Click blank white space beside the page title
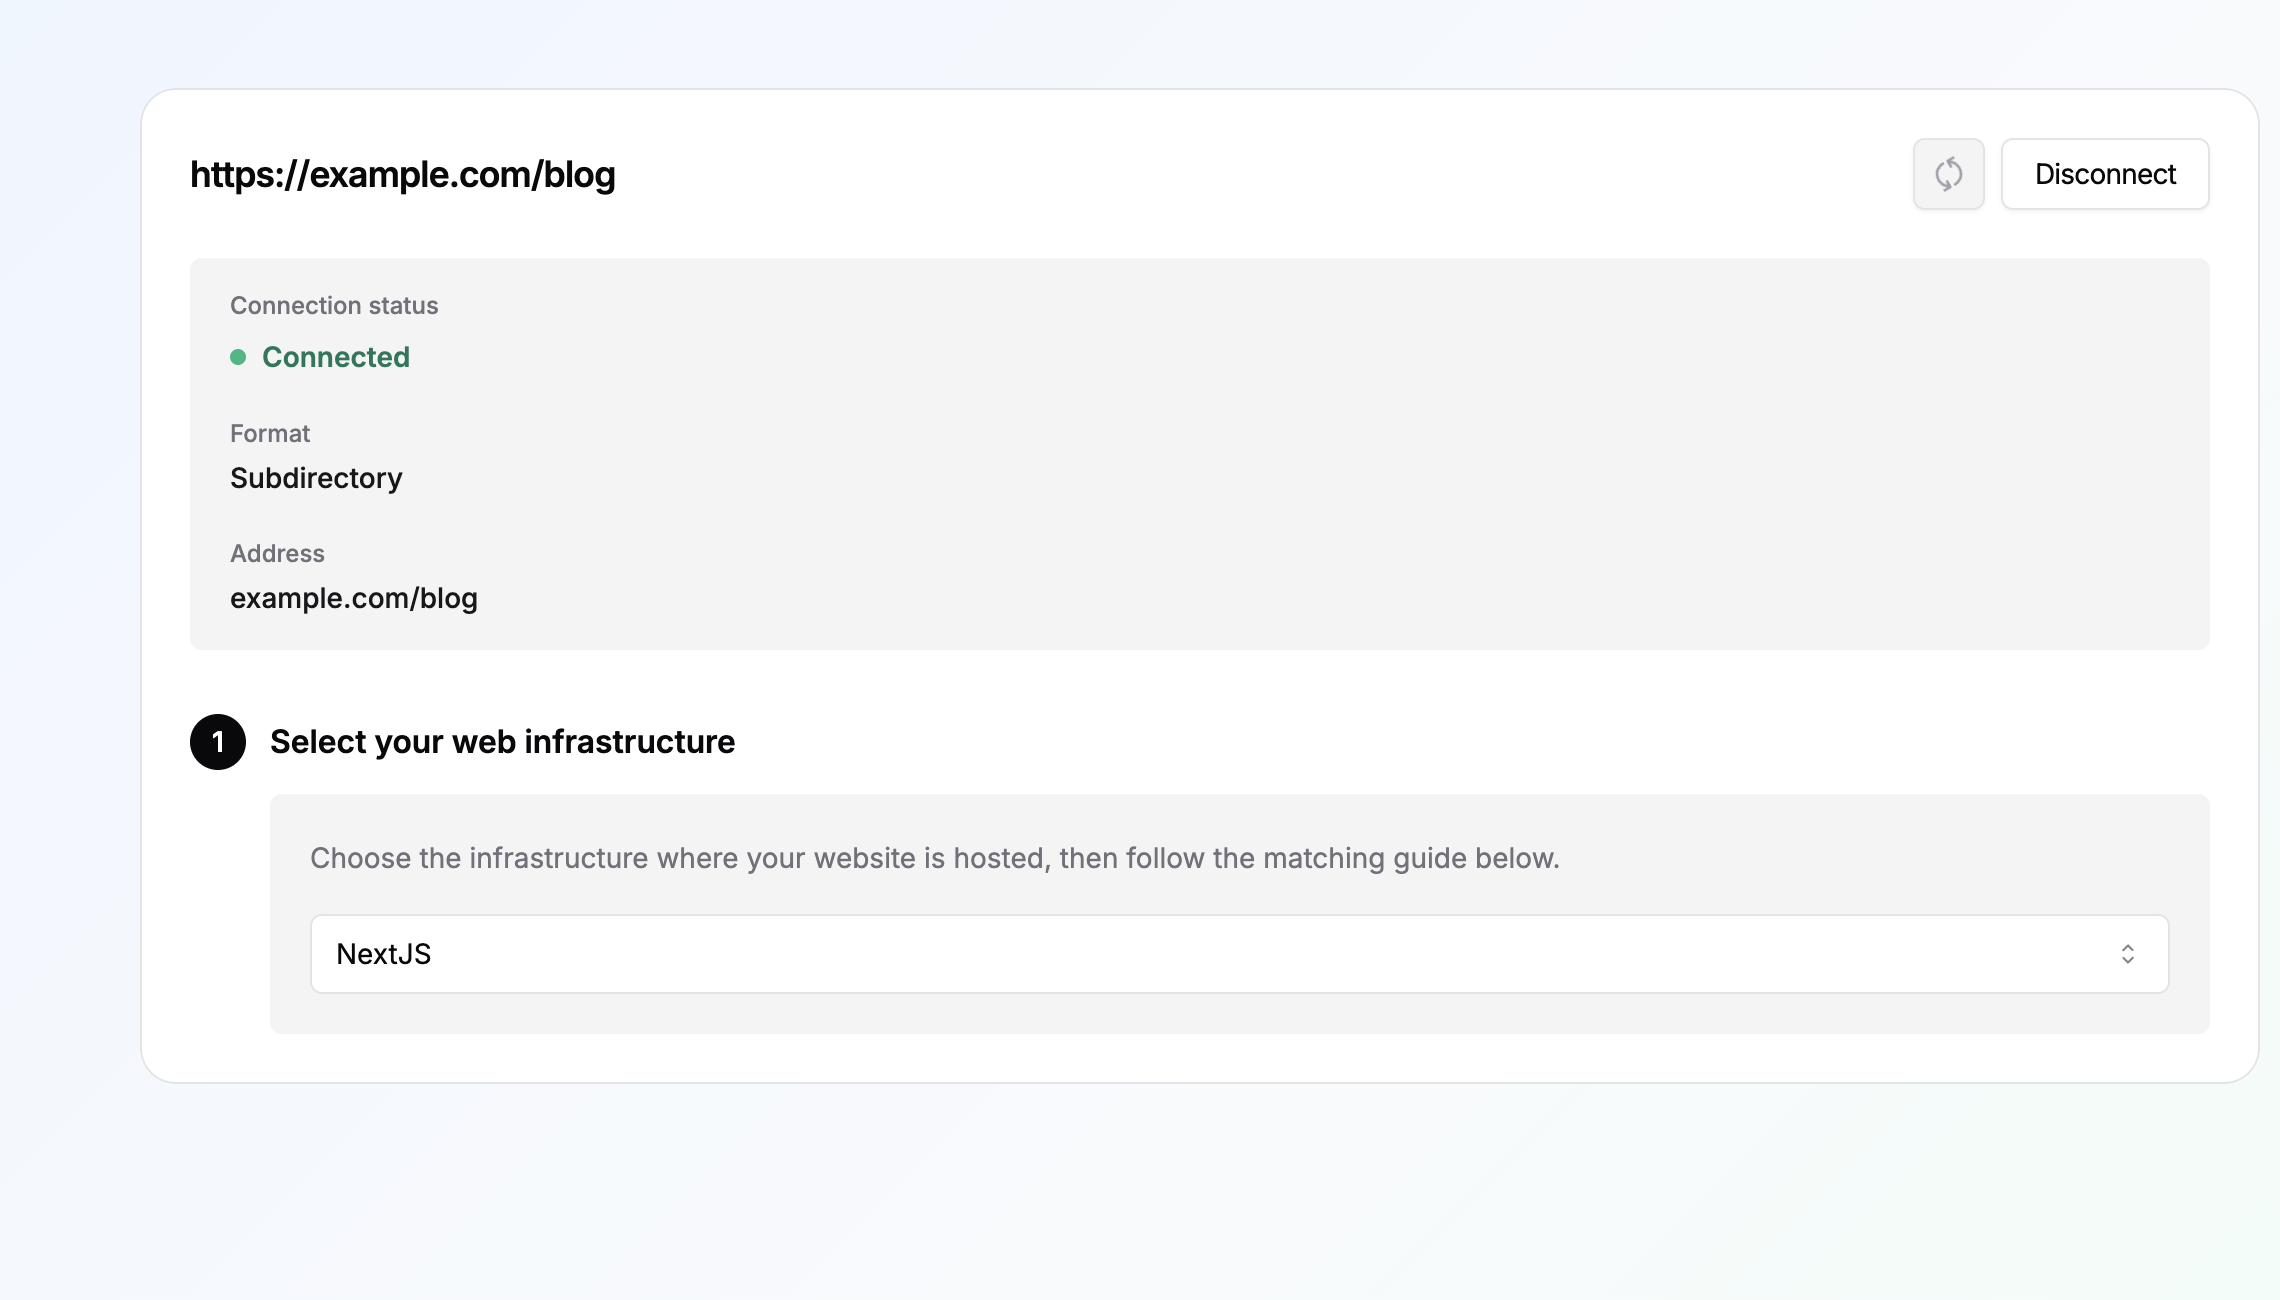 pos(1200,174)
